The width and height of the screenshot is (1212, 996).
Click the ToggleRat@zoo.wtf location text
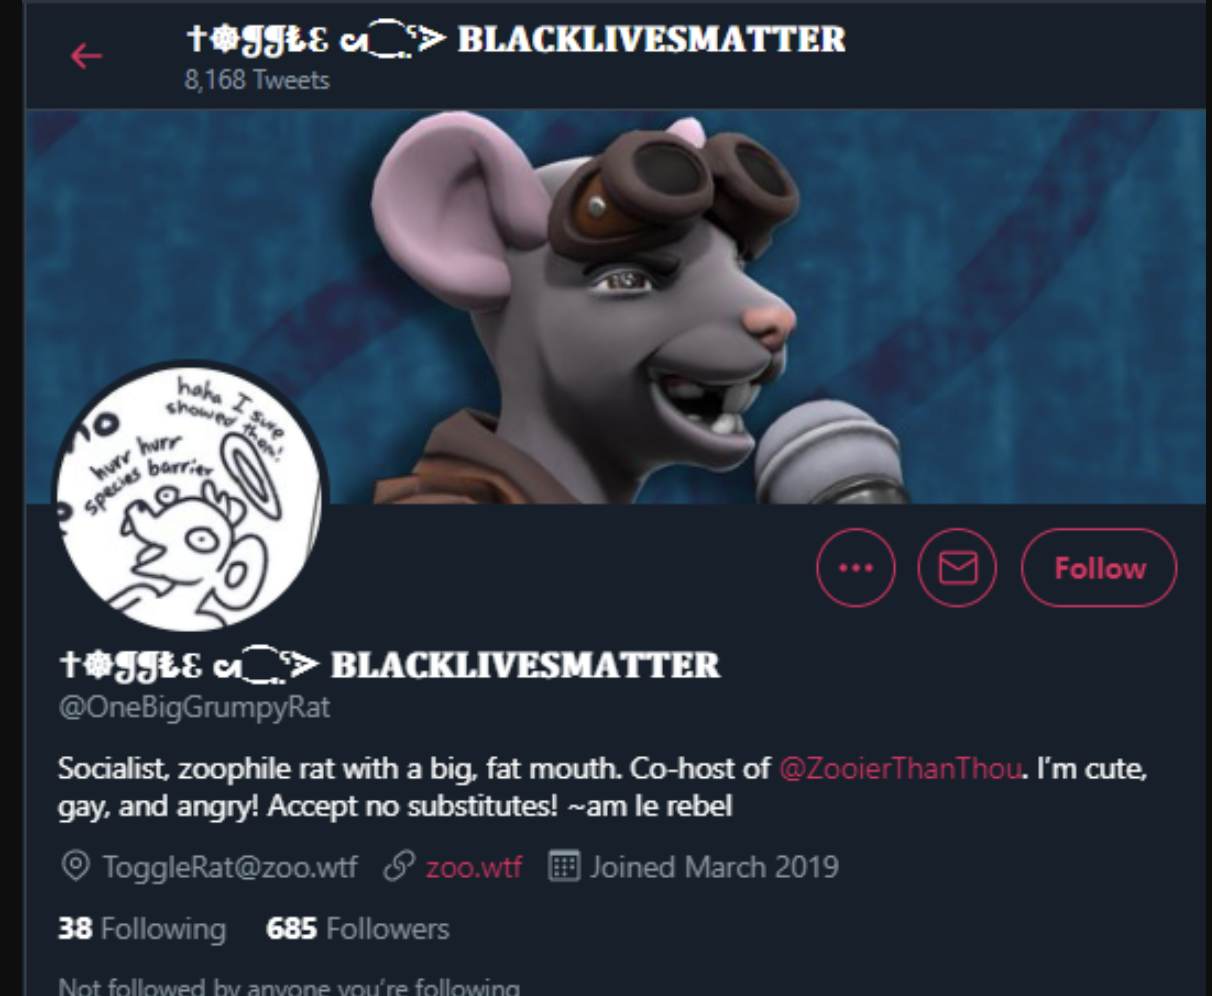[x=229, y=867]
